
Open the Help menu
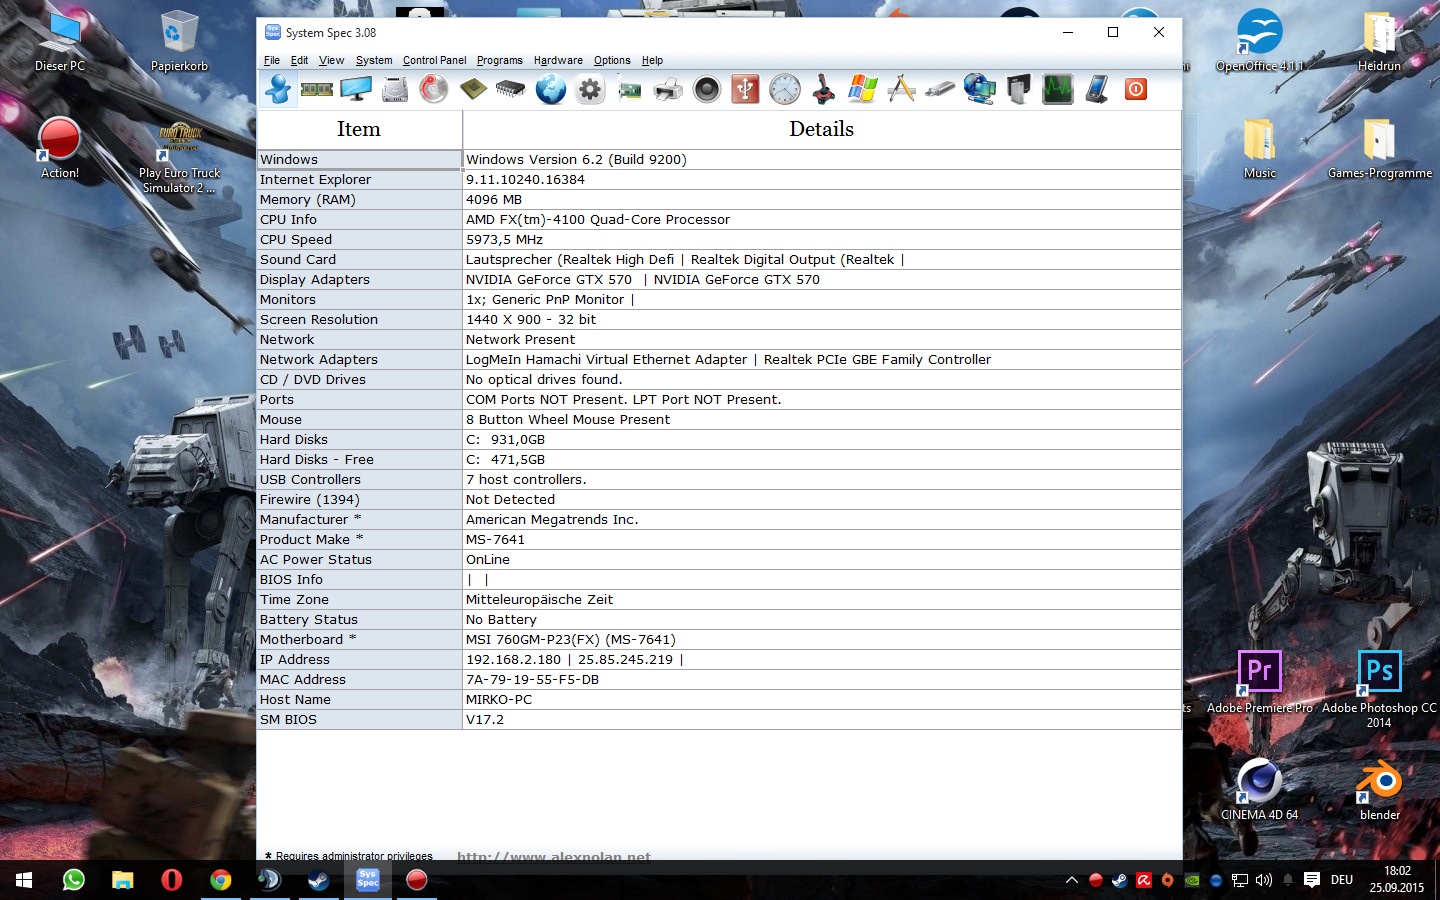[652, 60]
